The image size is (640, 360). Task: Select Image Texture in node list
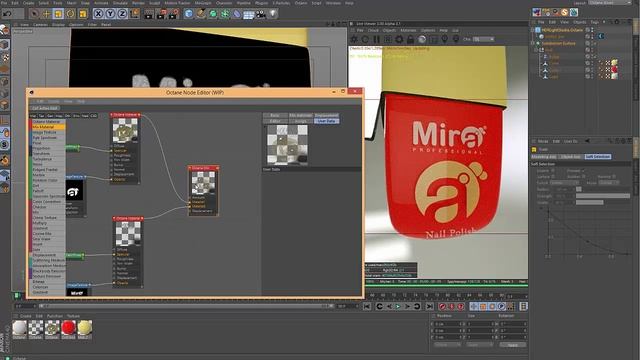[x=48, y=132]
